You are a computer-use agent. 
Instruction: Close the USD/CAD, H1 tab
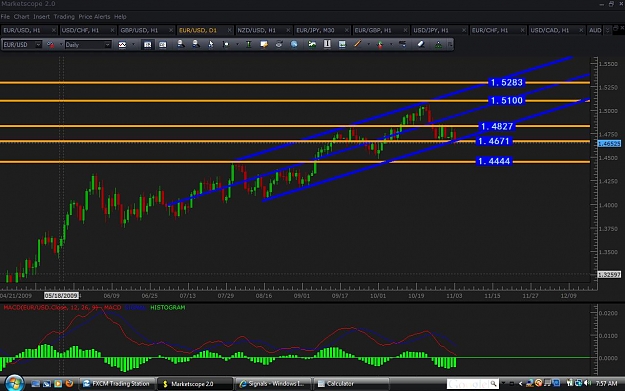(581, 30)
